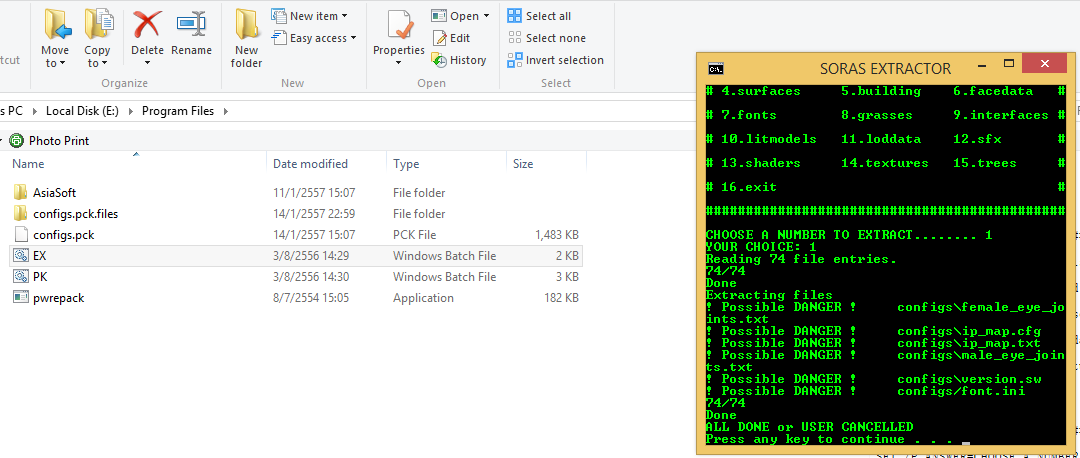
Task: Click Select all in the ribbon
Action: [x=539, y=16]
